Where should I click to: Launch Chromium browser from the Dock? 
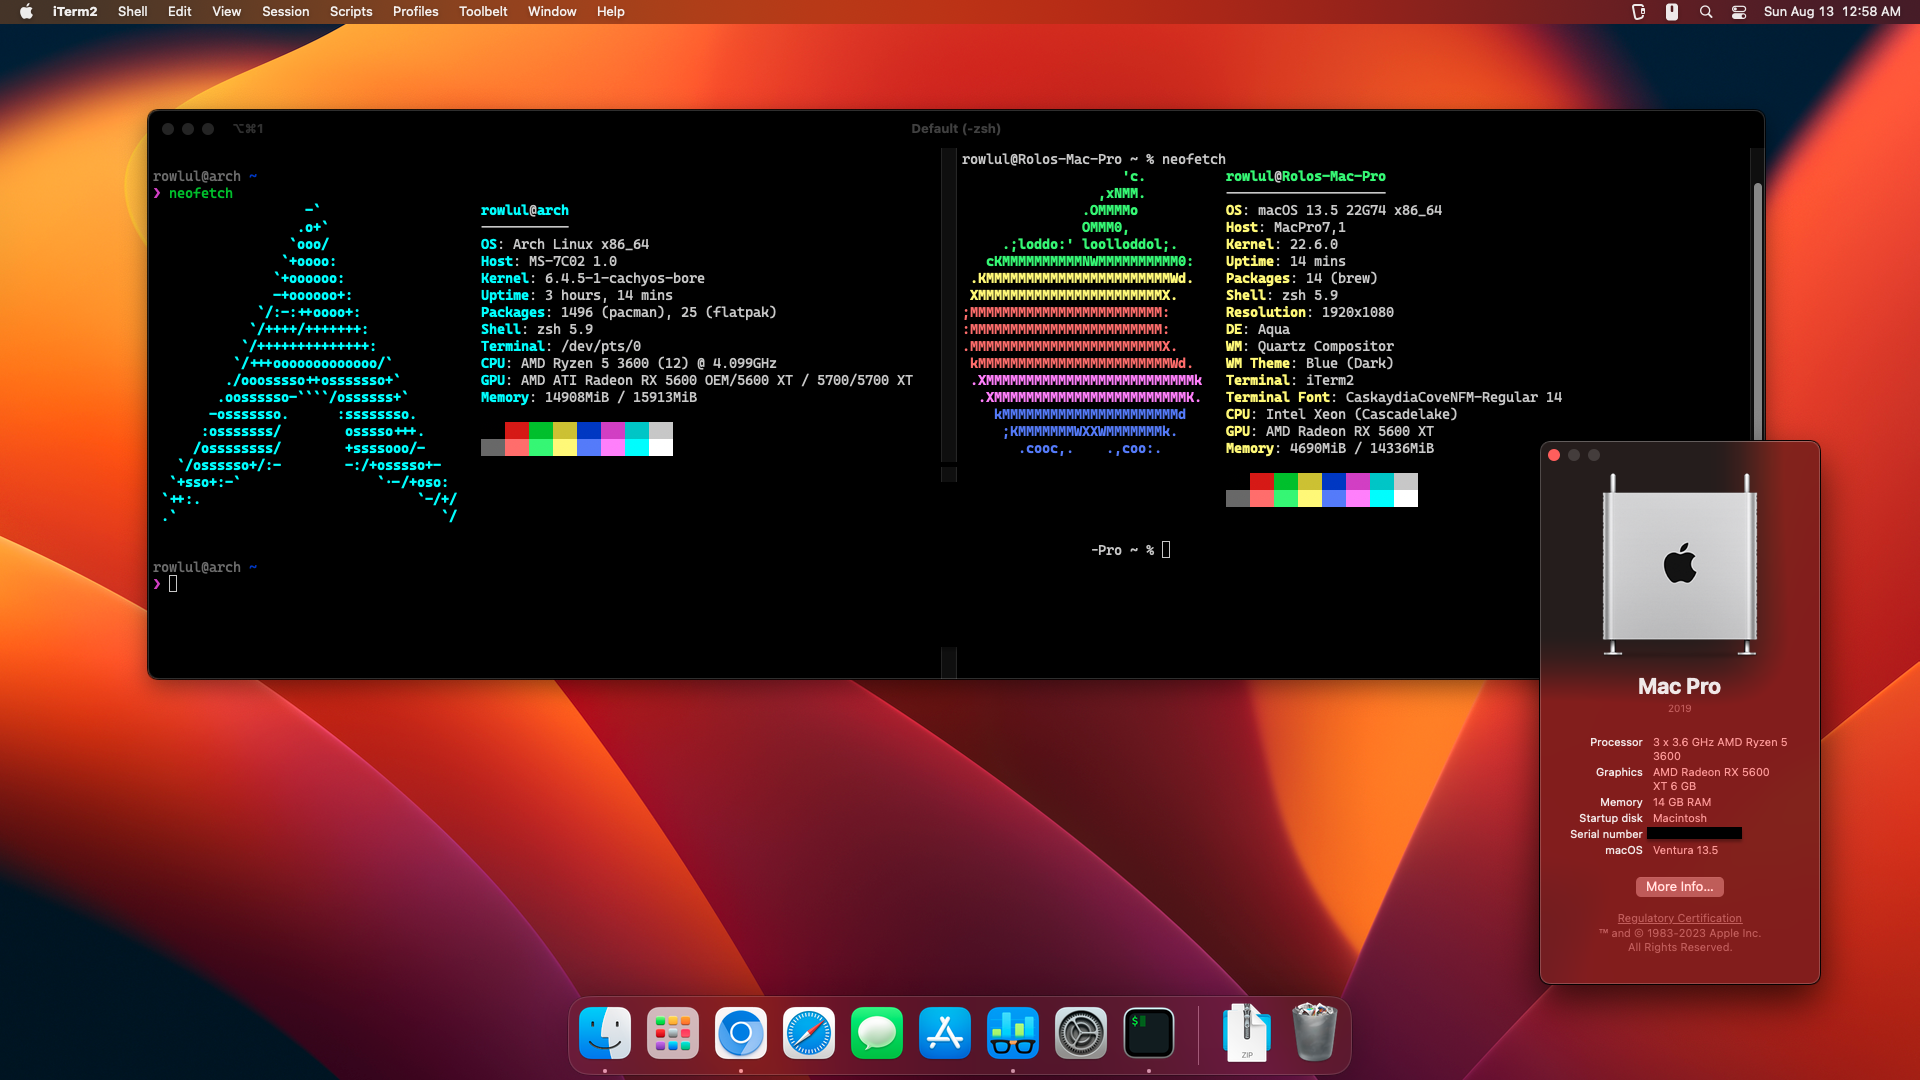[x=741, y=1033]
